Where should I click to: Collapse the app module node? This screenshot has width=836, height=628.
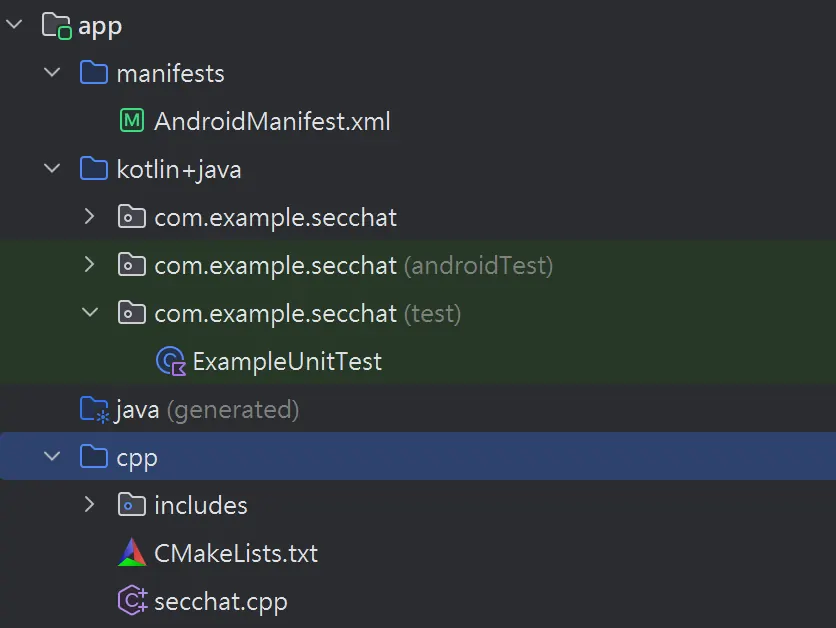coord(14,24)
